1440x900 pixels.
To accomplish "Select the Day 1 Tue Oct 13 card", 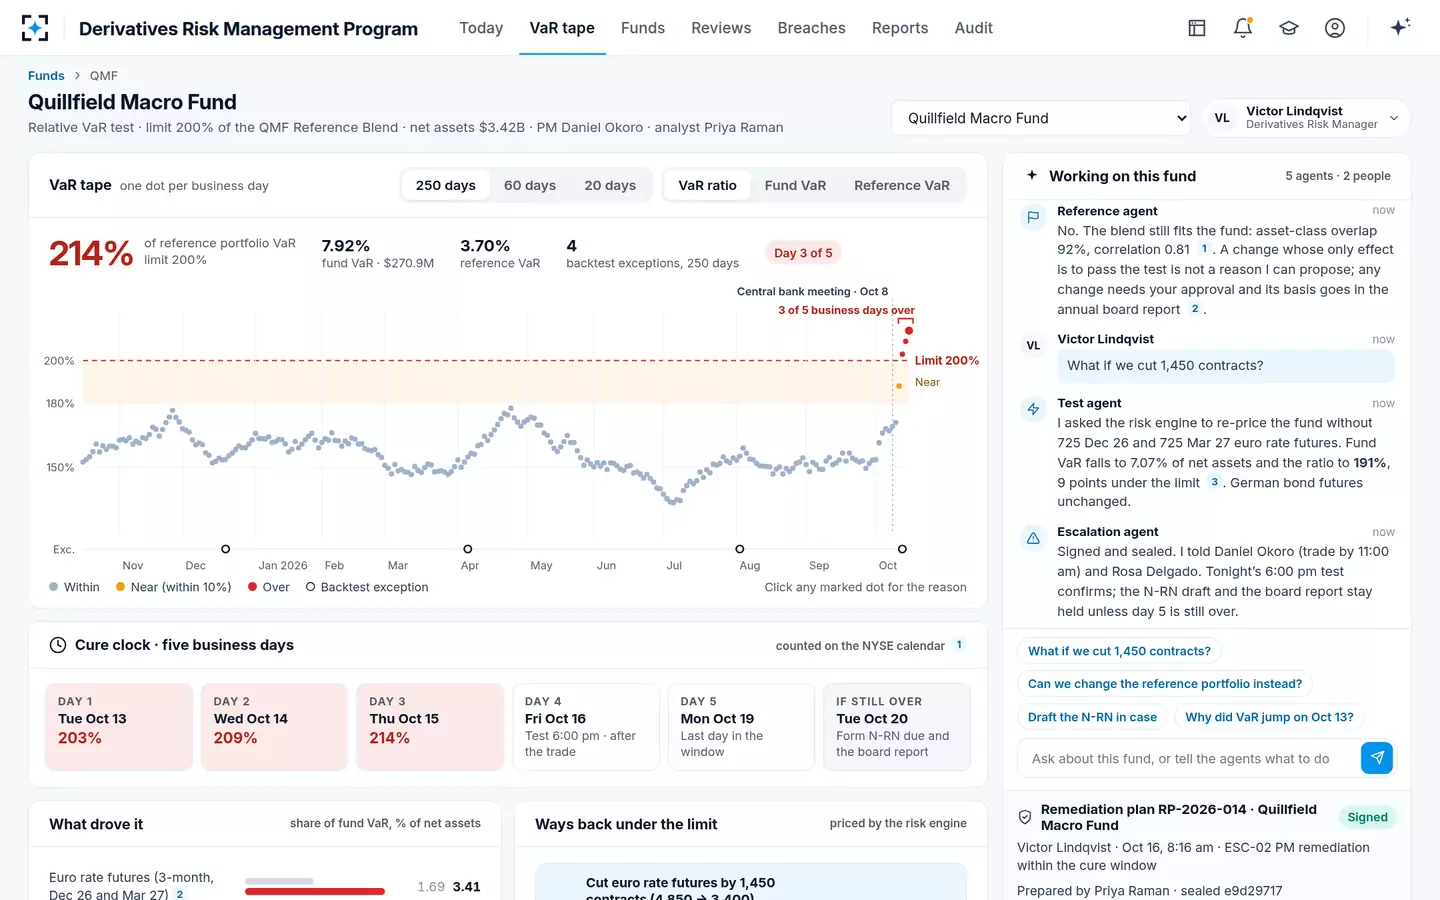I will tap(119, 727).
